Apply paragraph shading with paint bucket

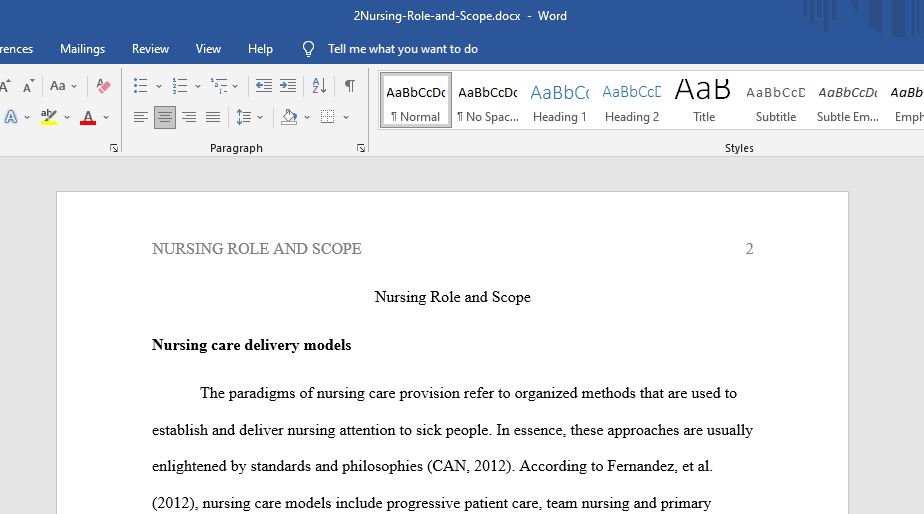coord(289,117)
